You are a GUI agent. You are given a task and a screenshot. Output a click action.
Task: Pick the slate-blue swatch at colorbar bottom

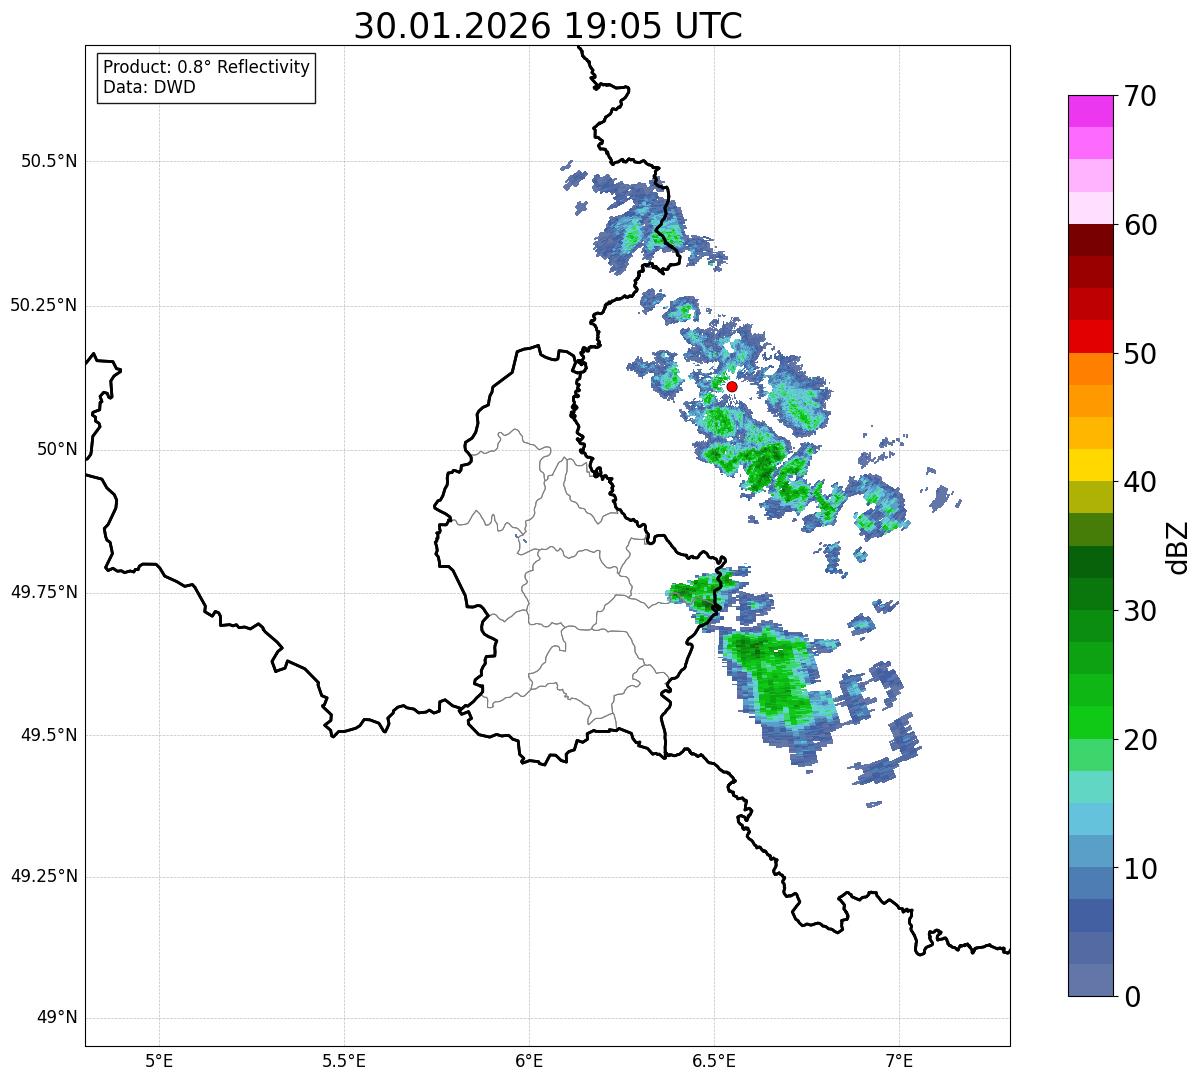click(x=1090, y=980)
